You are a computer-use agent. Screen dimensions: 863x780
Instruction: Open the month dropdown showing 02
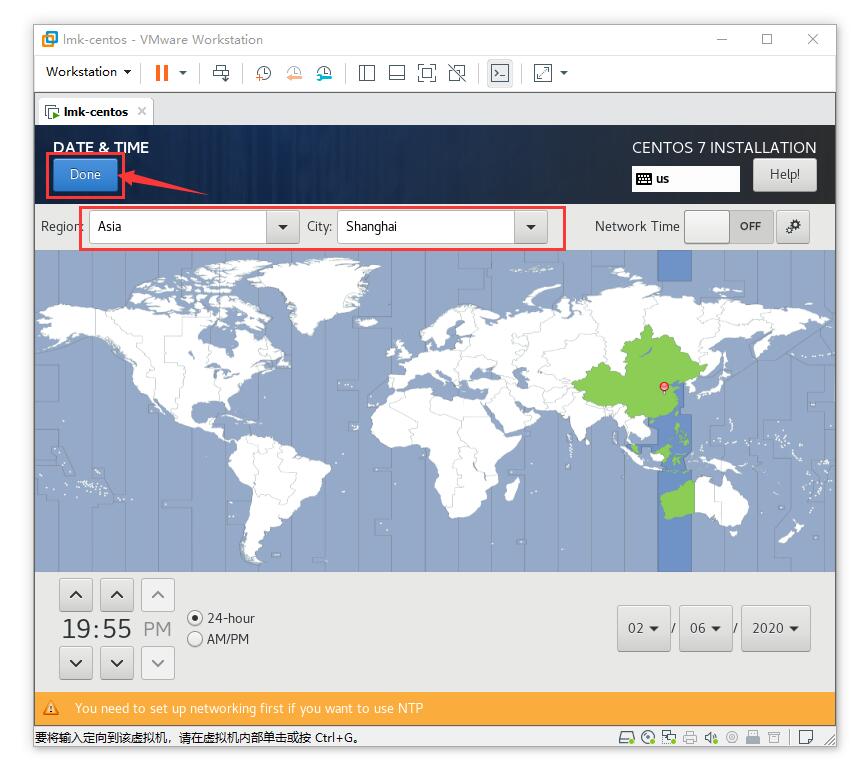[x=643, y=628]
